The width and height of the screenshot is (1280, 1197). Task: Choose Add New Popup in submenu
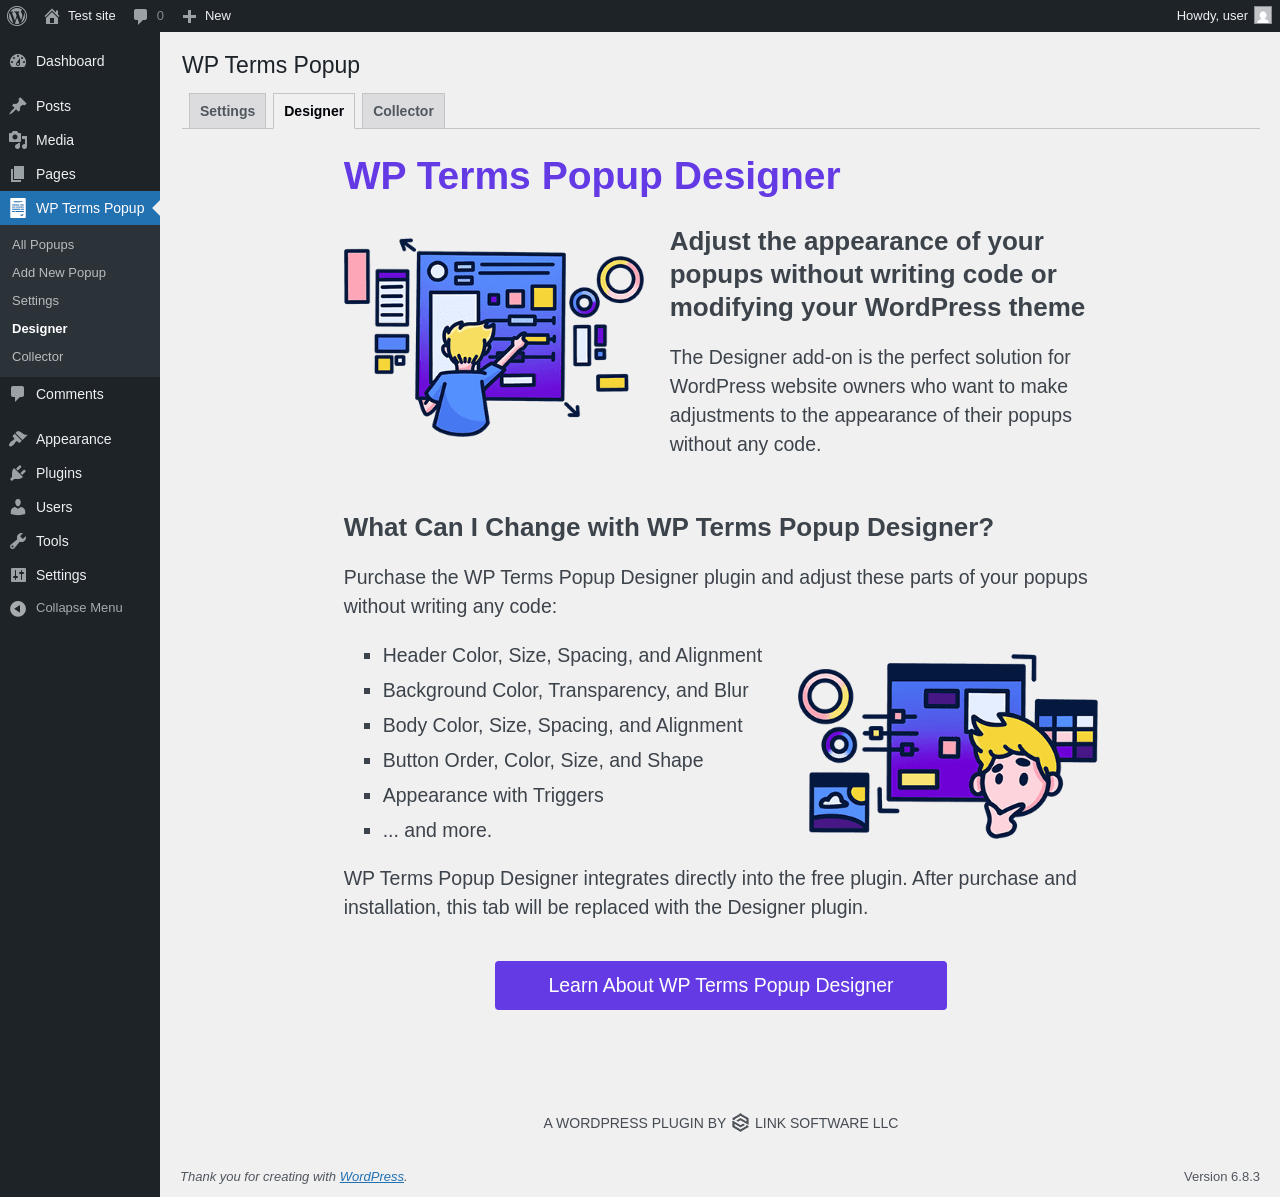point(59,273)
